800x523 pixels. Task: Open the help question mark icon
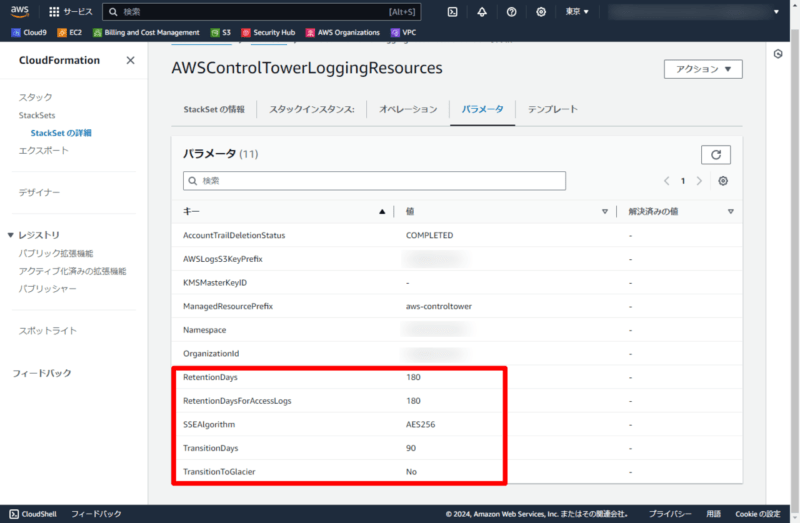511,12
